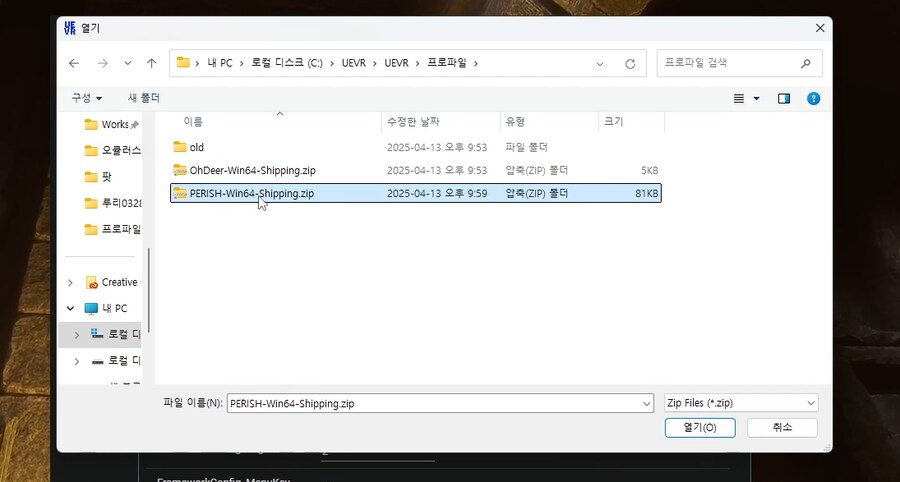
Task: Expand address bar history dropdown
Action: pyautogui.click(x=600, y=64)
